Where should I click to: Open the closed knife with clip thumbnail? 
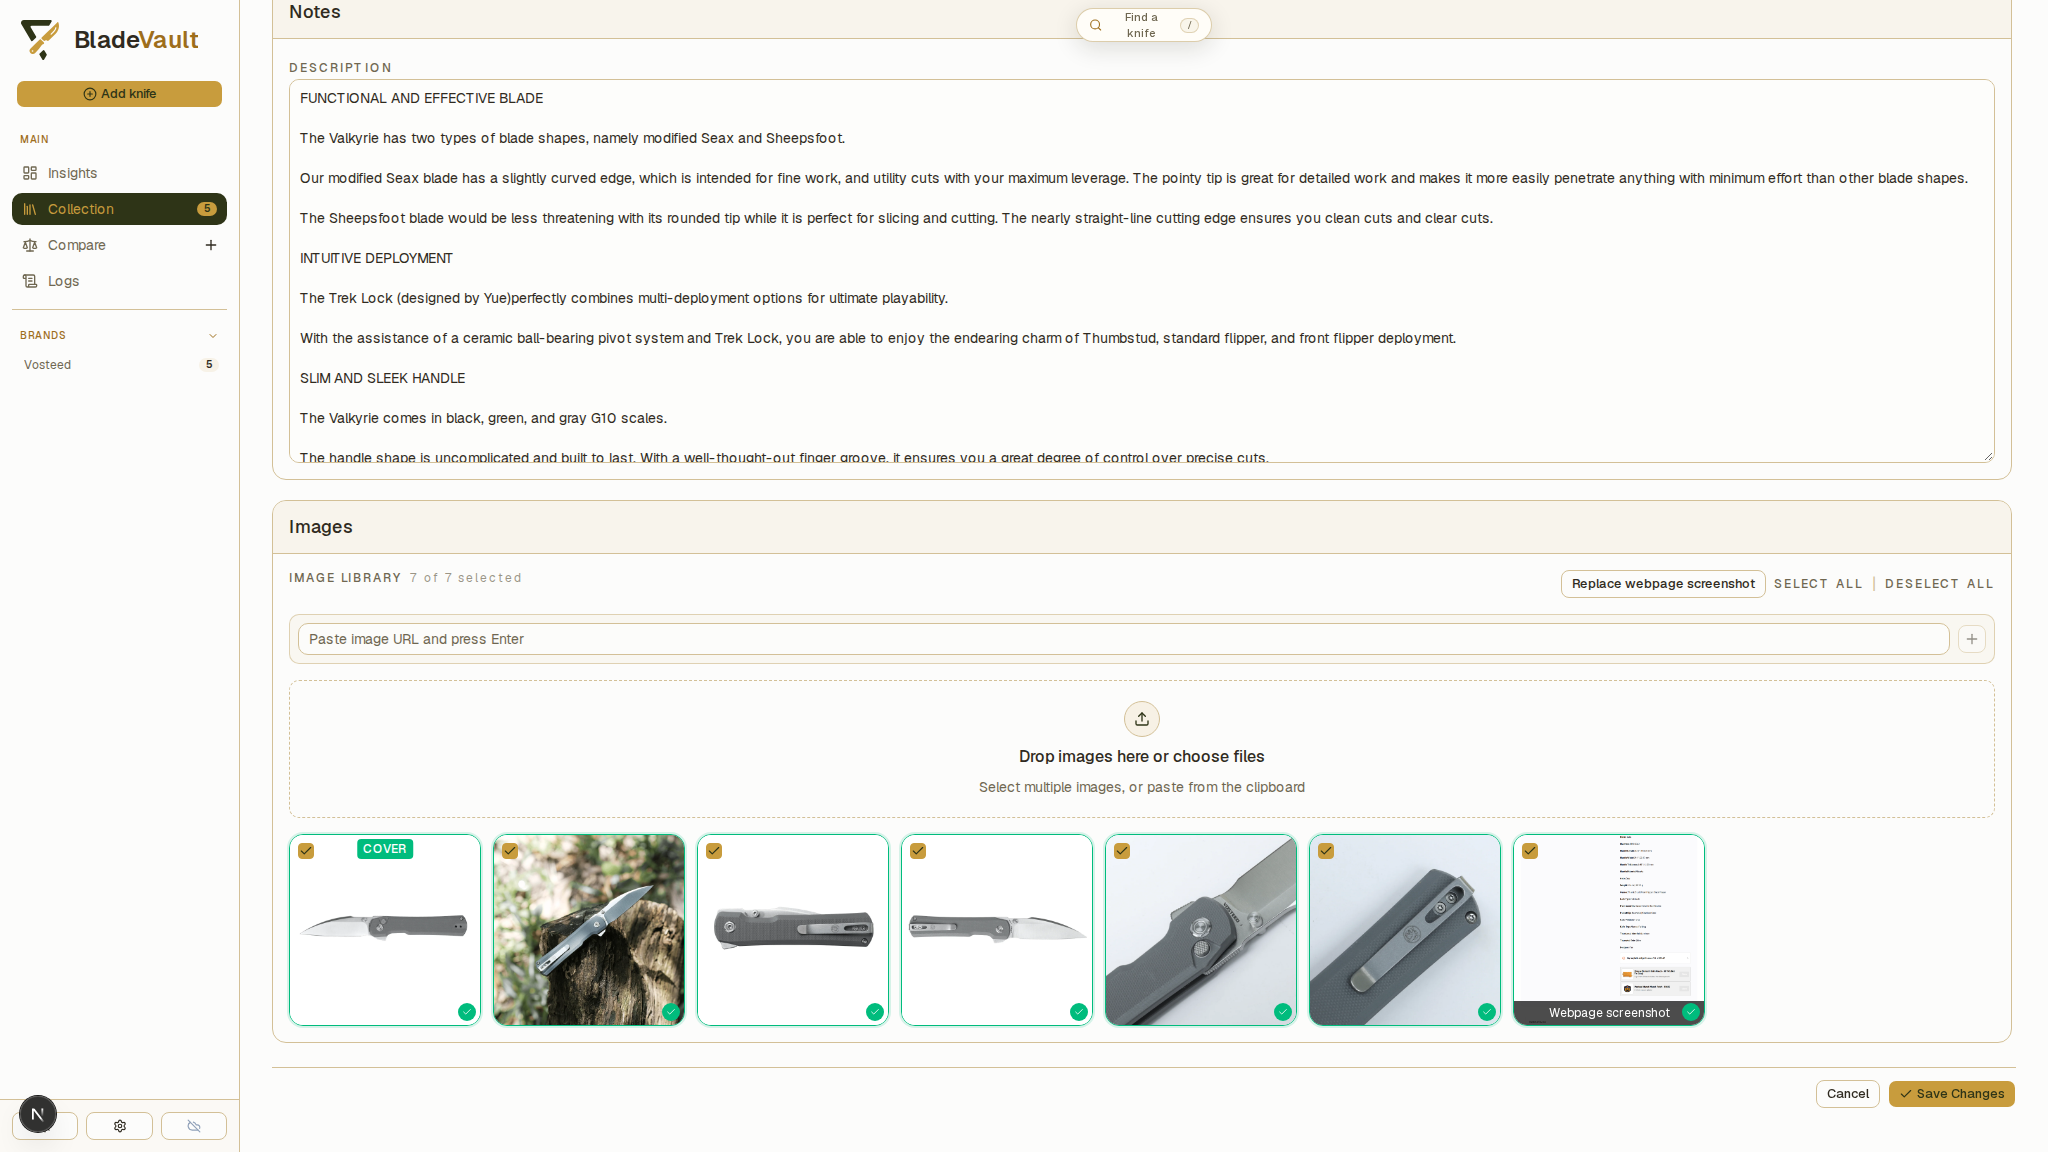[793, 930]
